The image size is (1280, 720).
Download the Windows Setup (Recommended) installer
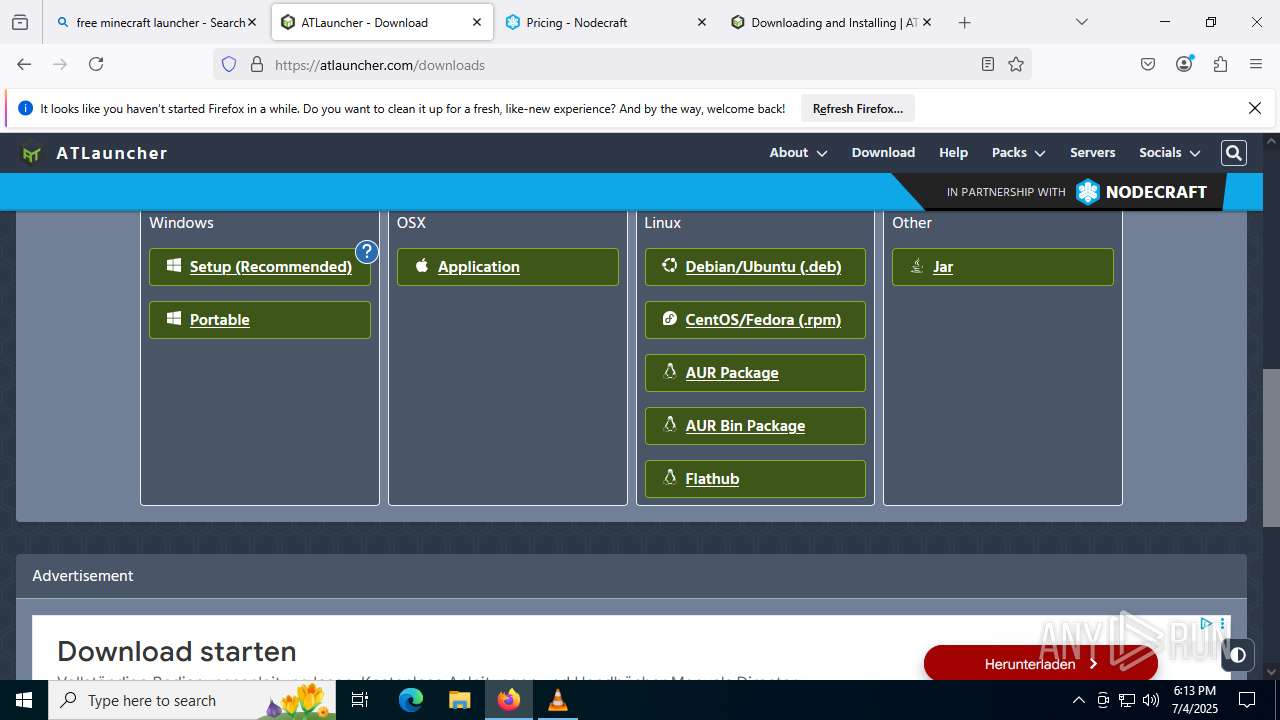click(260, 267)
